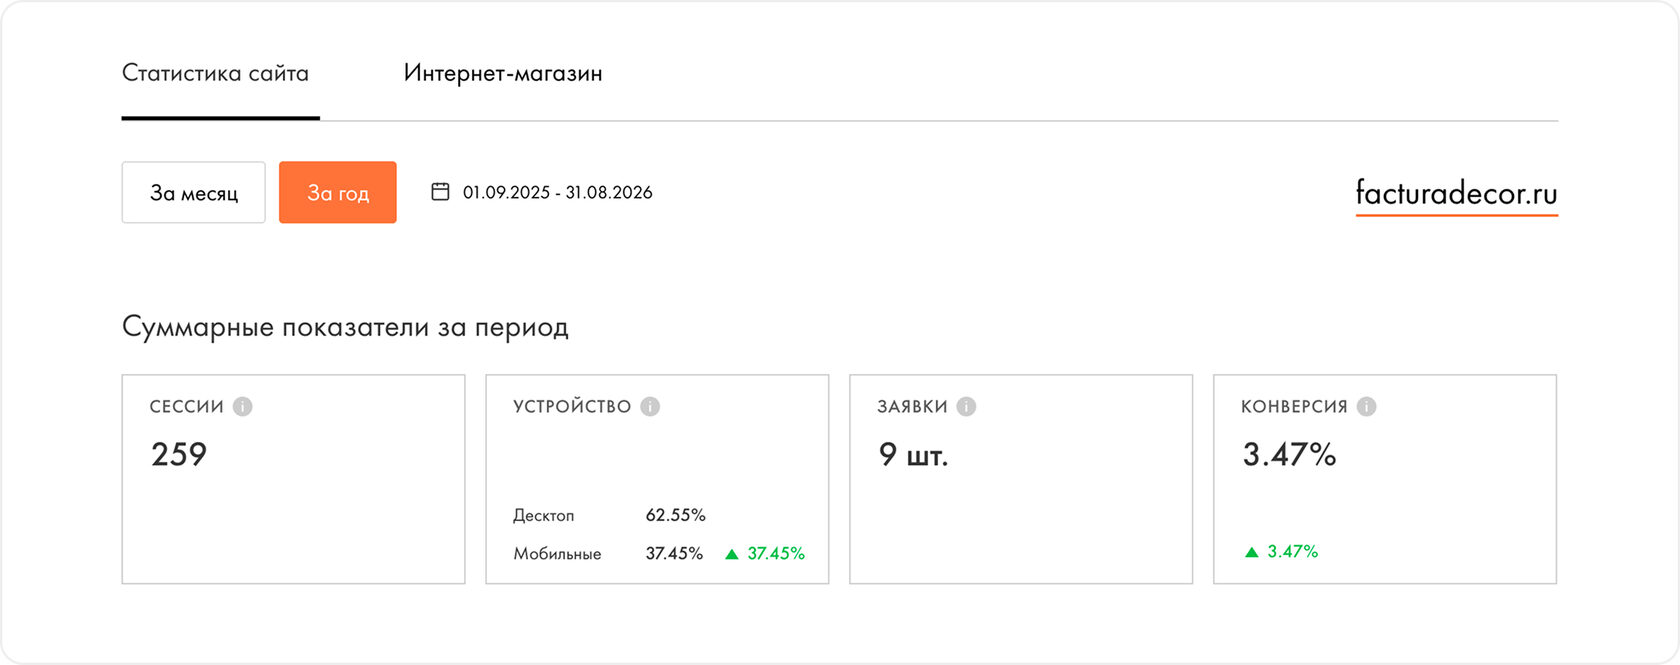Click the date range 01.09.2025 - 31.08.2026
The width and height of the screenshot is (1680, 665).
pos(557,192)
